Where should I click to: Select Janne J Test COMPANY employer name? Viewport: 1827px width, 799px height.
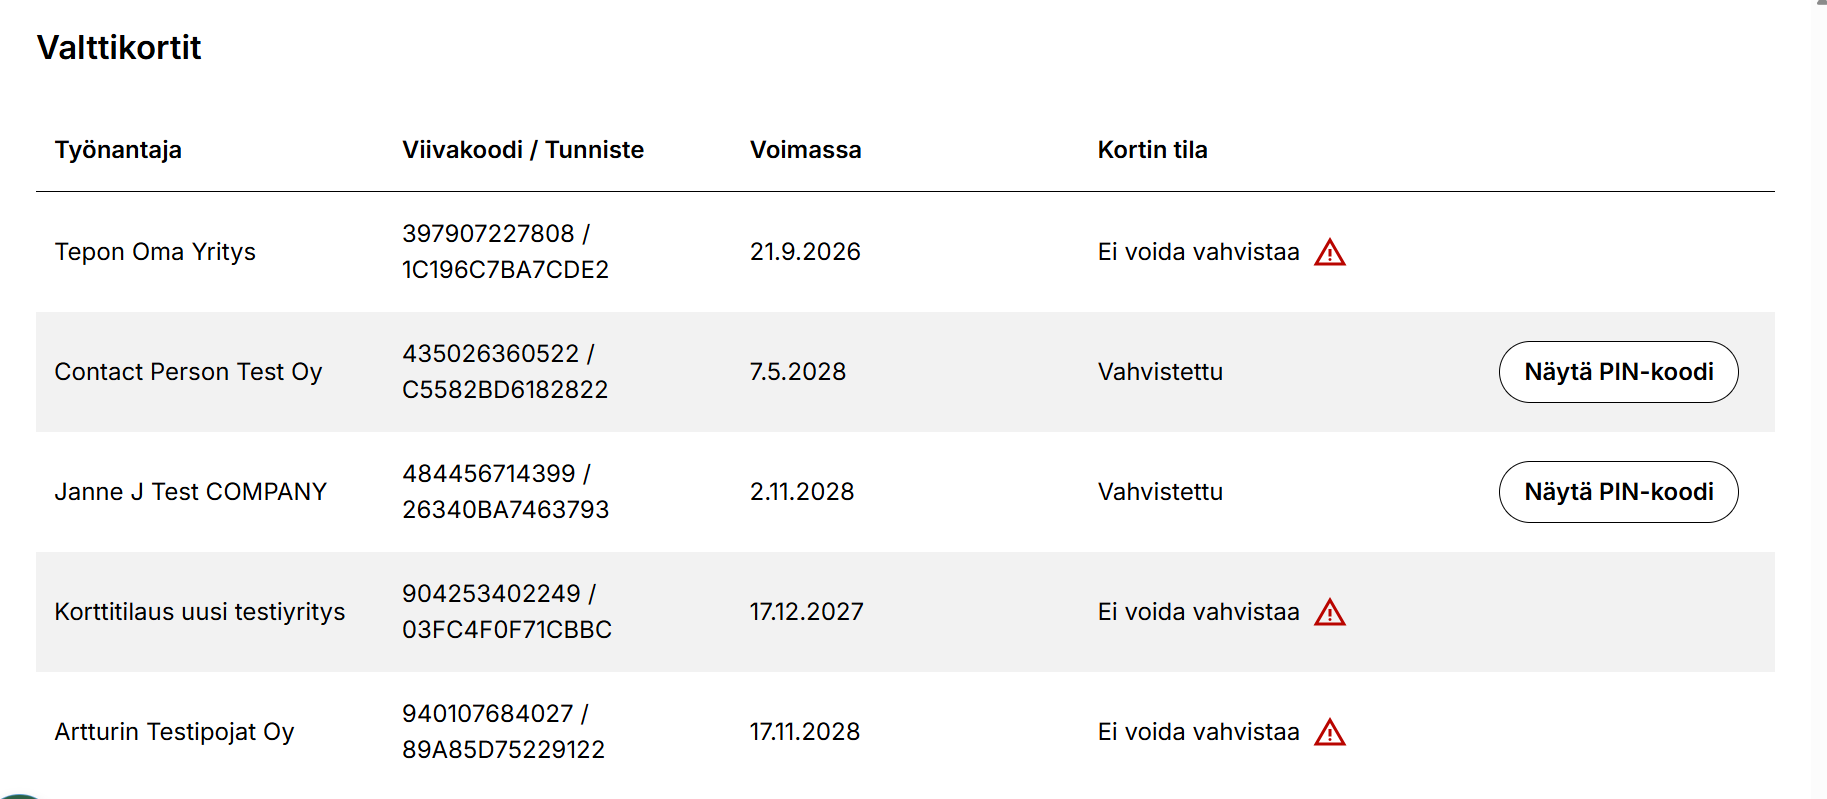(x=190, y=492)
